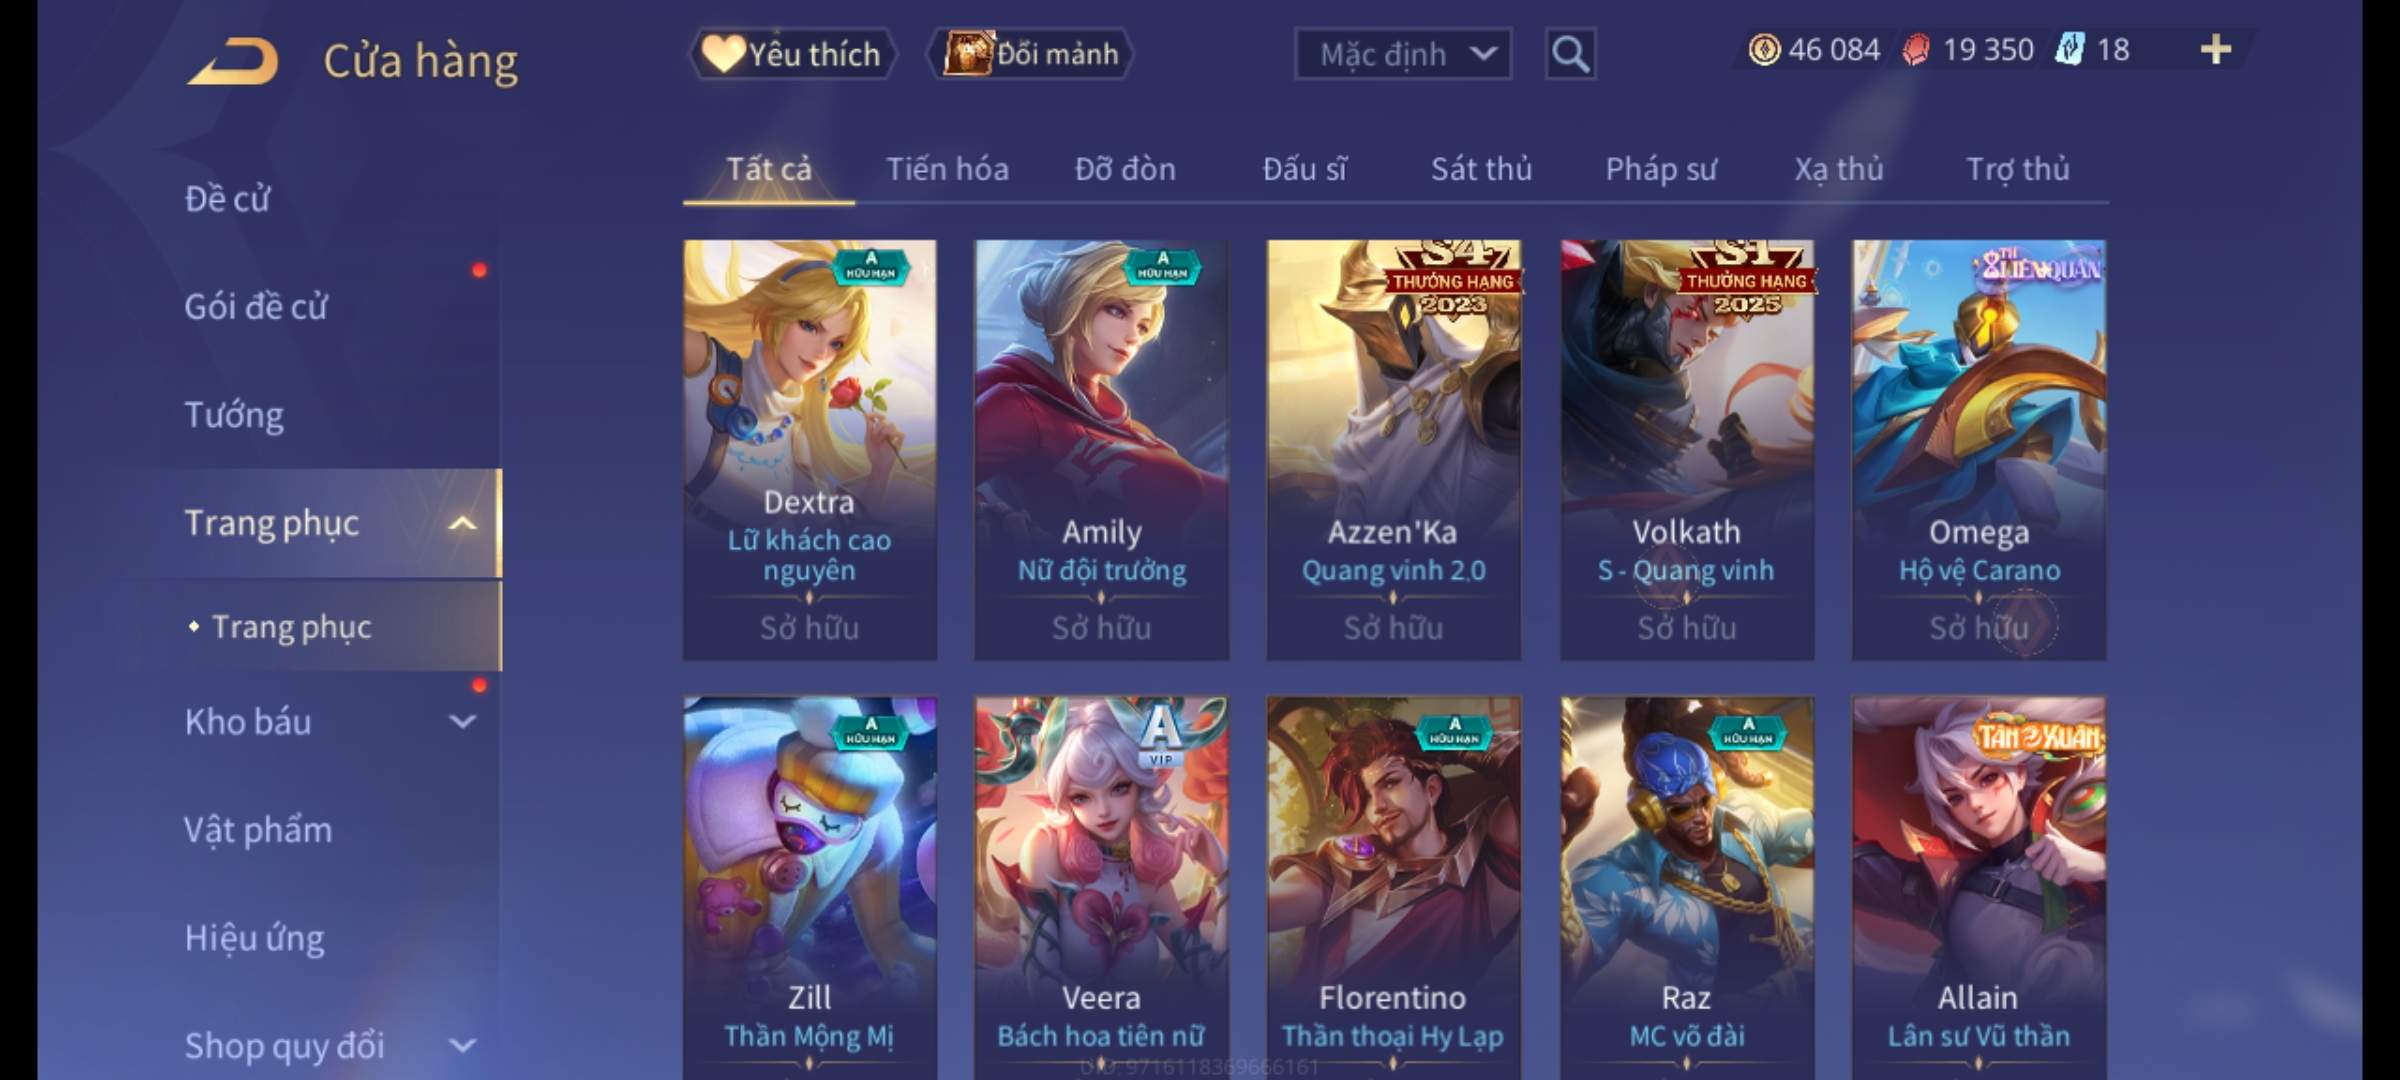2400x1080 pixels.
Task: Select the Tiến hóa filter tab
Action: 947,169
